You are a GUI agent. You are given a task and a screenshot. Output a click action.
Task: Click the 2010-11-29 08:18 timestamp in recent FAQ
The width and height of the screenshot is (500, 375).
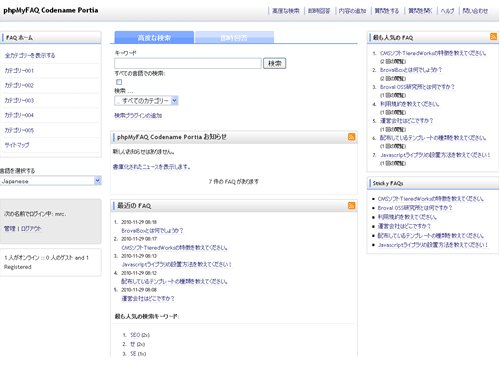[x=139, y=222]
